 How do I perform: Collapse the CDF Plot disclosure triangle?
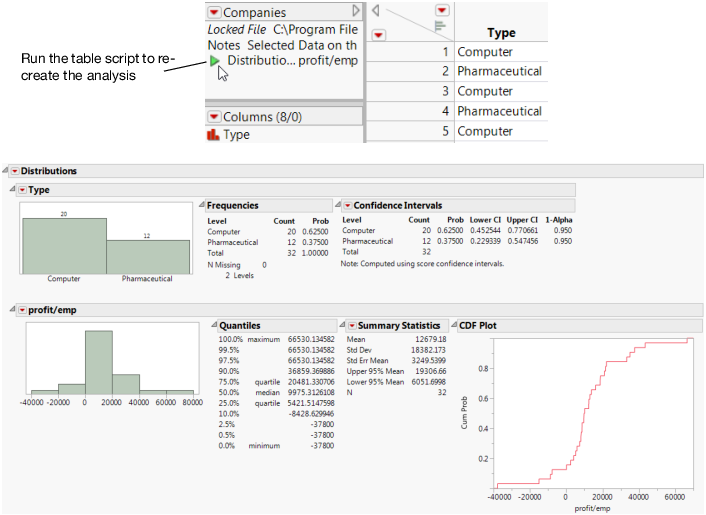(x=454, y=325)
